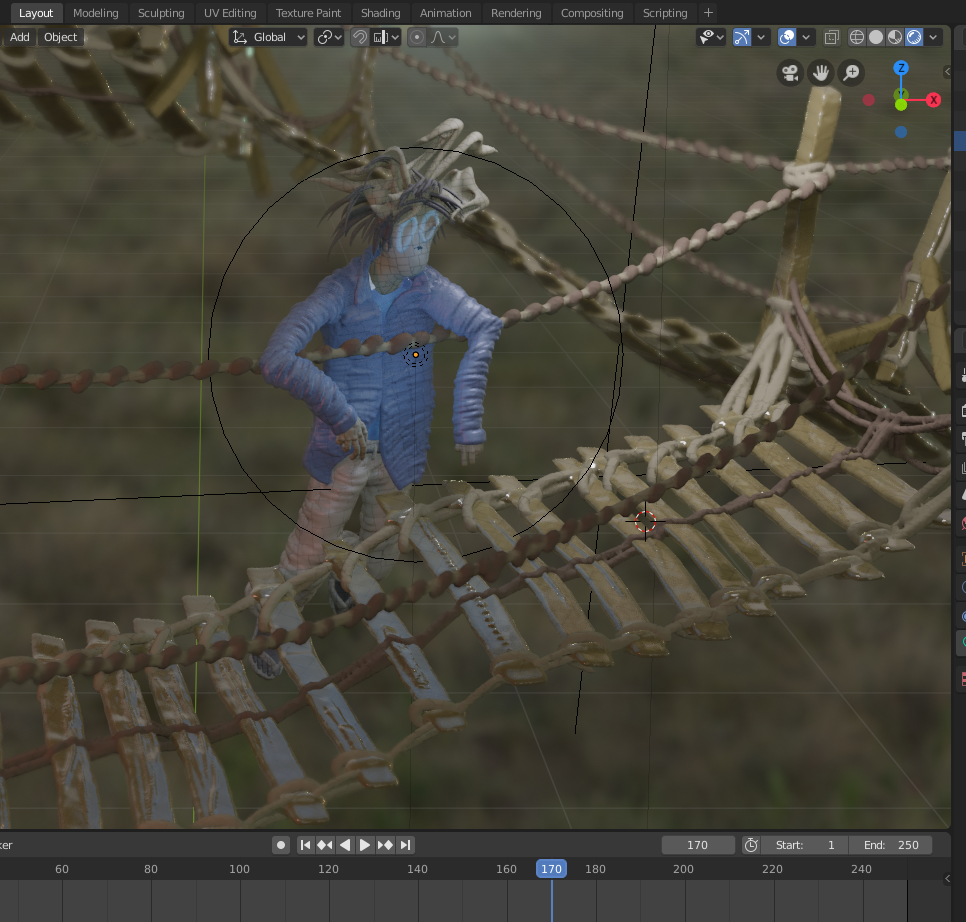Select Wireframe viewport shading mode
966x922 pixels.
pos(856,37)
